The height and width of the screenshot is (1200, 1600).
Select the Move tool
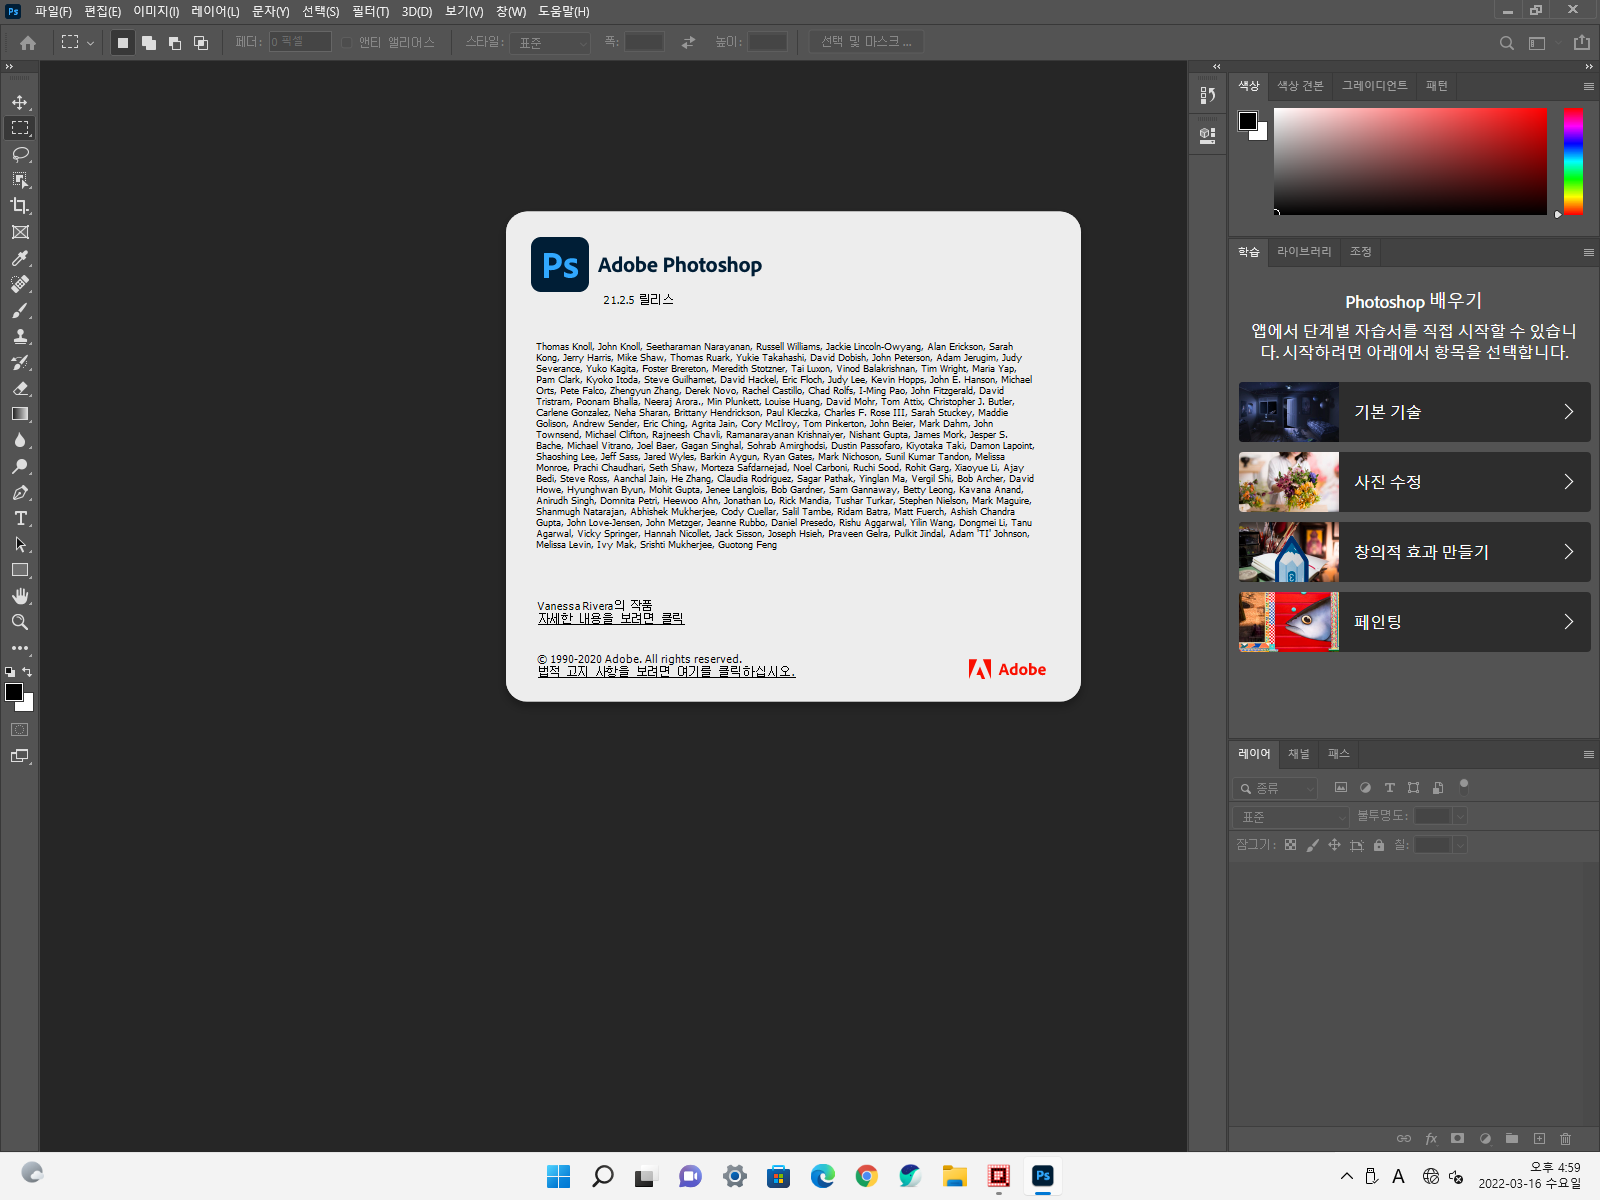pos(20,102)
